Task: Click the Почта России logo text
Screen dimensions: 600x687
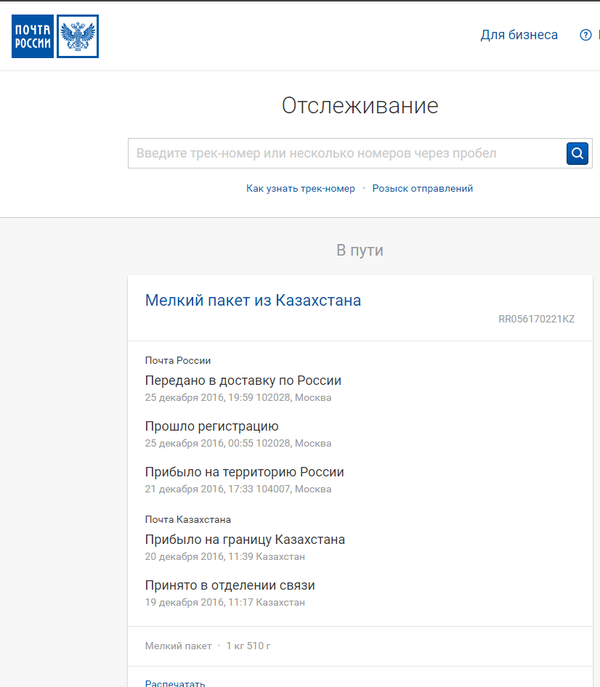Action: pyautogui.click(x=32, y=36)
